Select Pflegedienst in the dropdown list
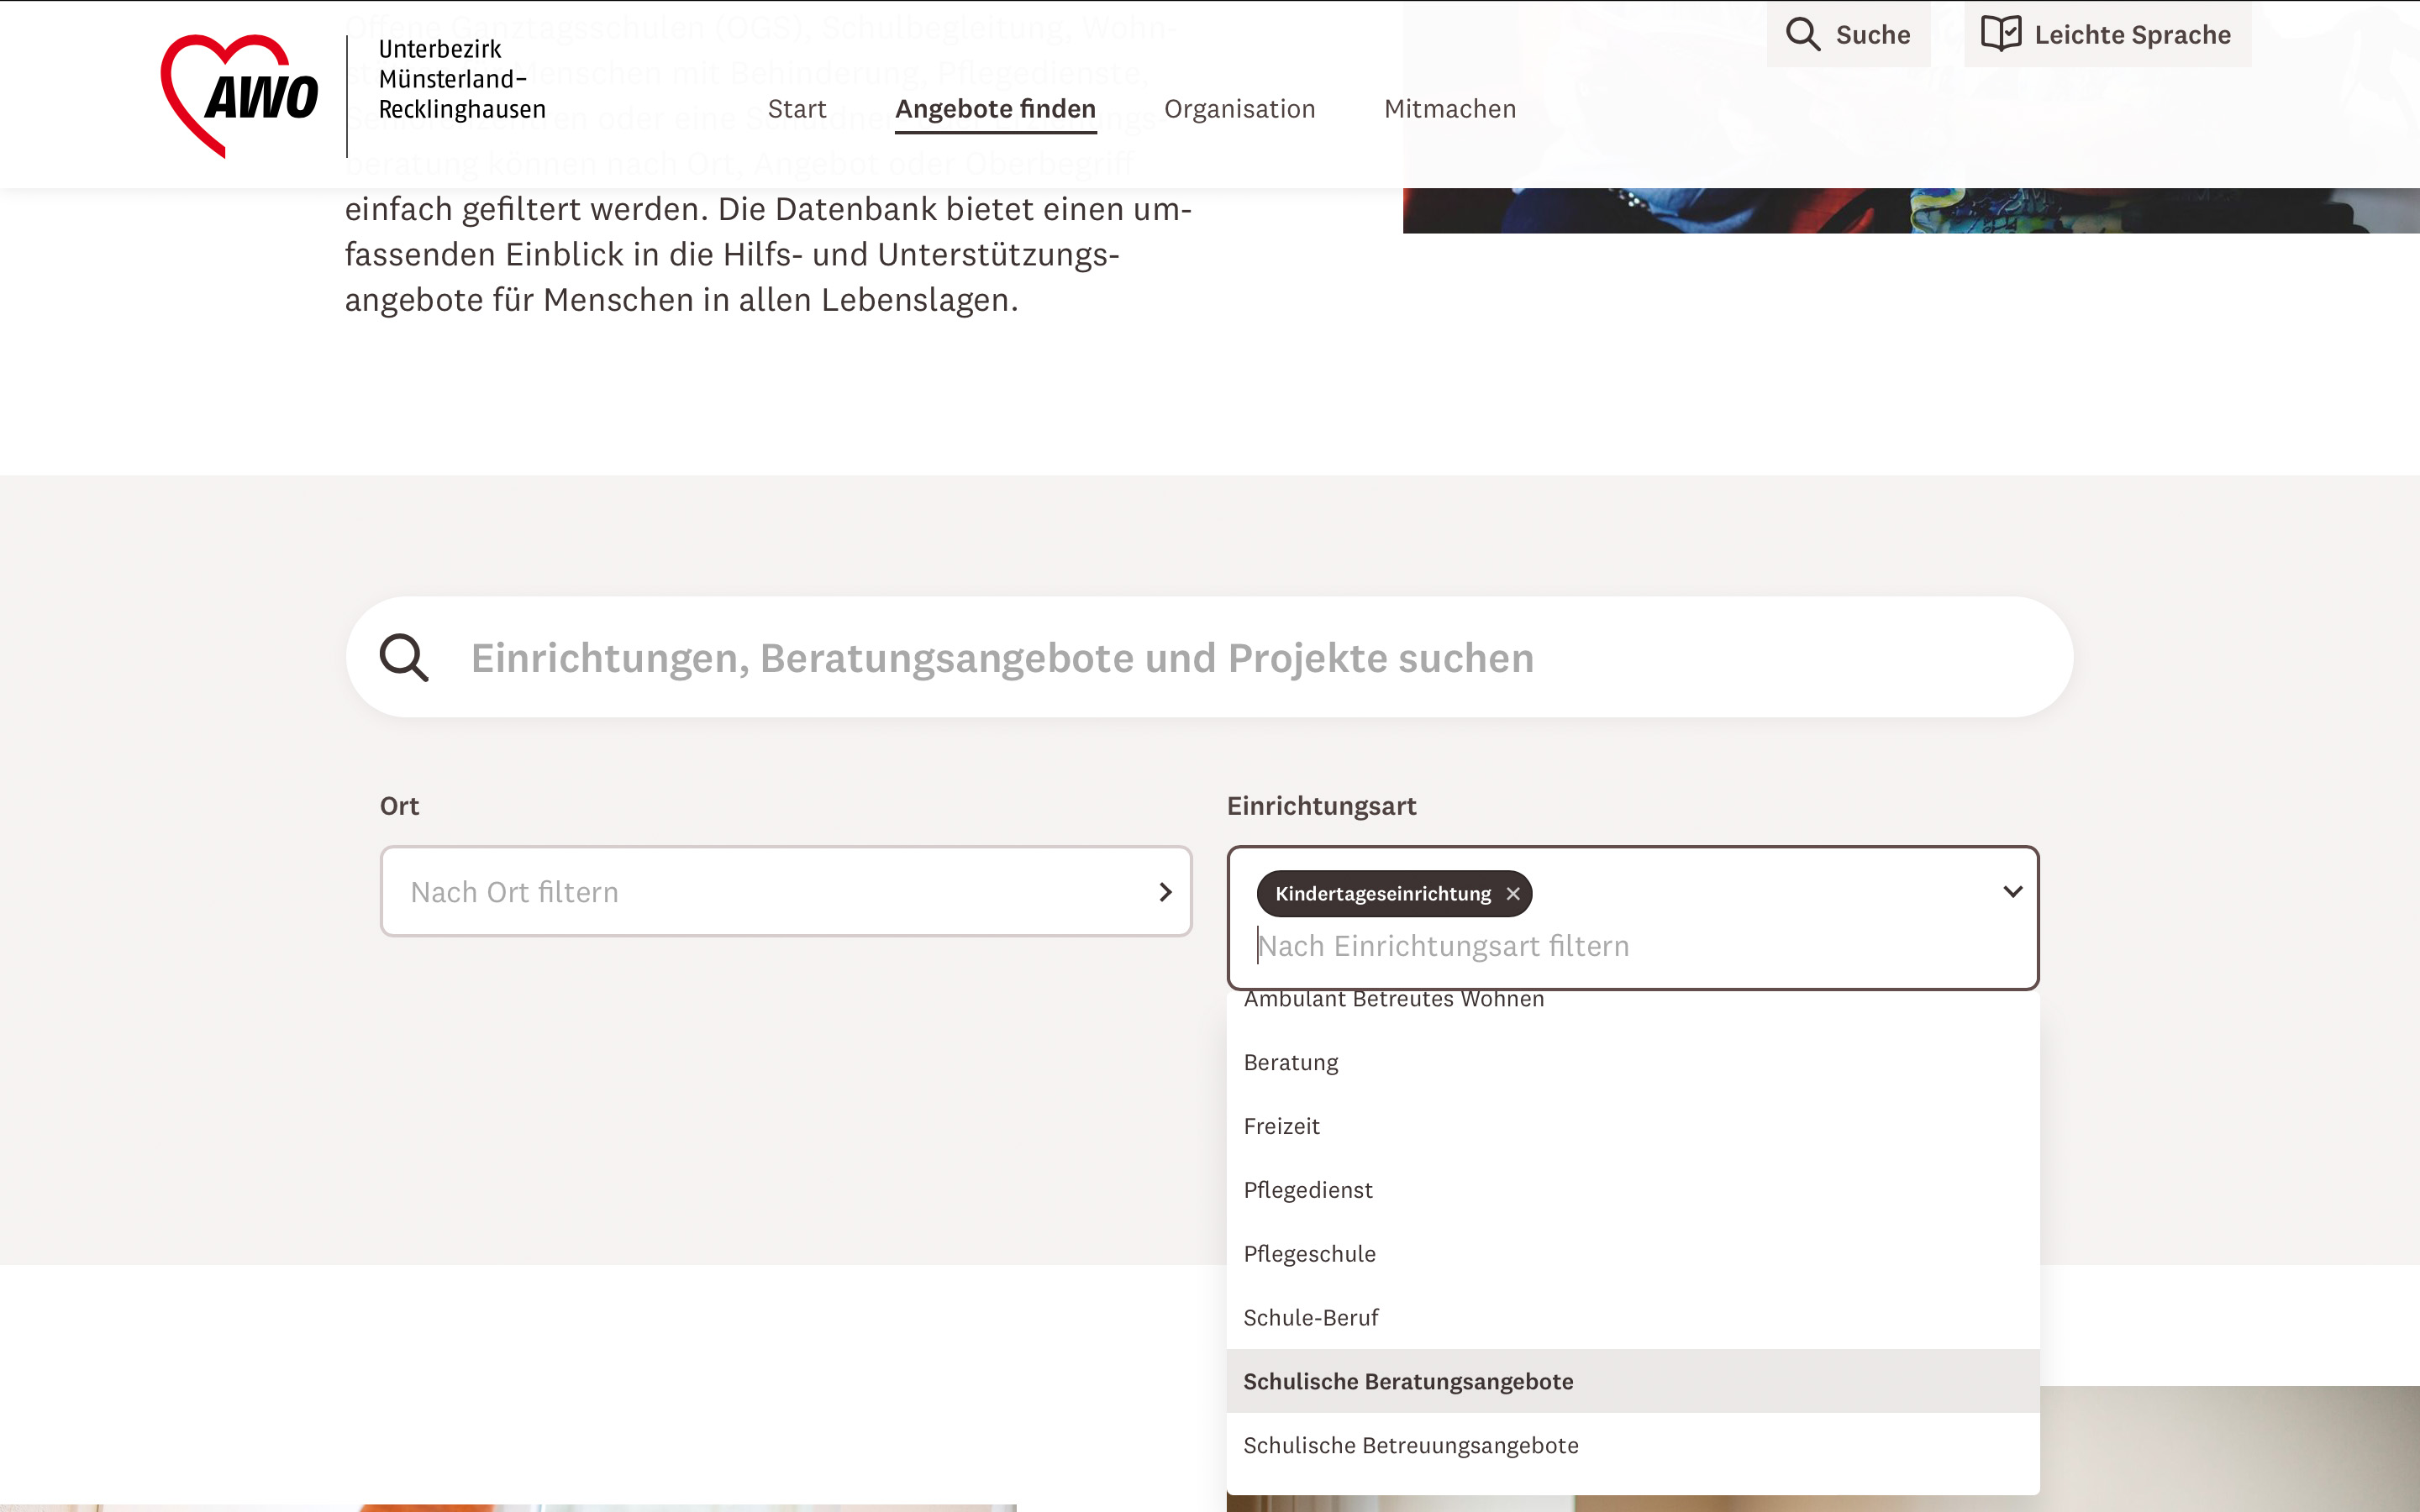The image size is (2420, 1512). (x=1308, y=1190)
